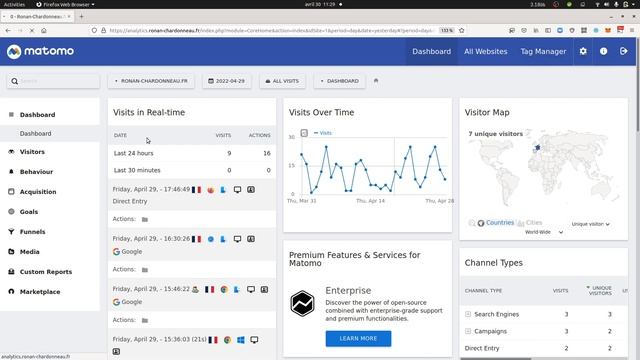Click the Countries globe icon on Visitor Map

pyautogui.click(x=481, y=223)
